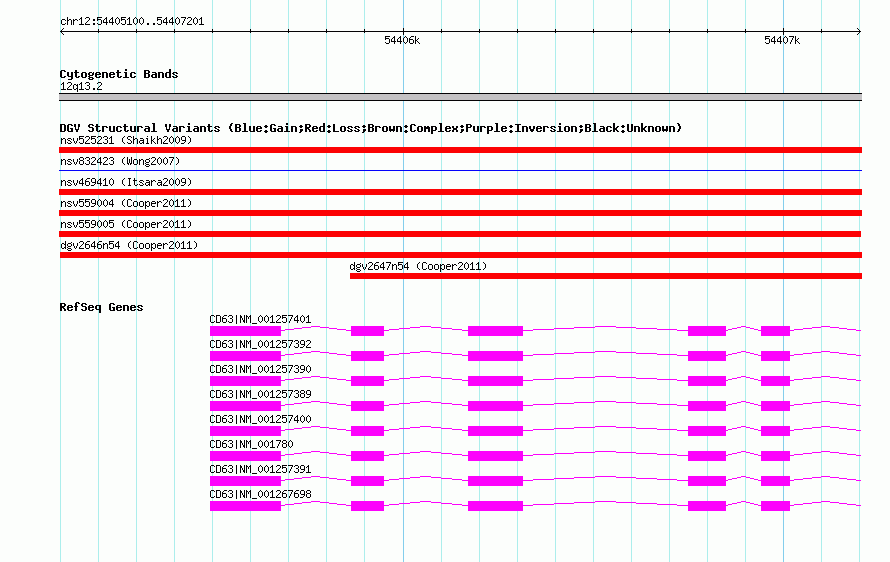This screenshot has height=562, width=890.
Task: Click the second exon block of NM_001257392
Action: click(x=367, y=356)
